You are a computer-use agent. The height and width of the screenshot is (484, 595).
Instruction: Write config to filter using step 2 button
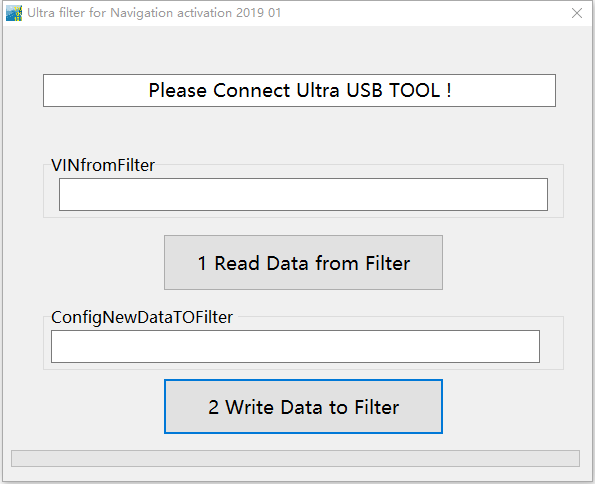(303, 407)
